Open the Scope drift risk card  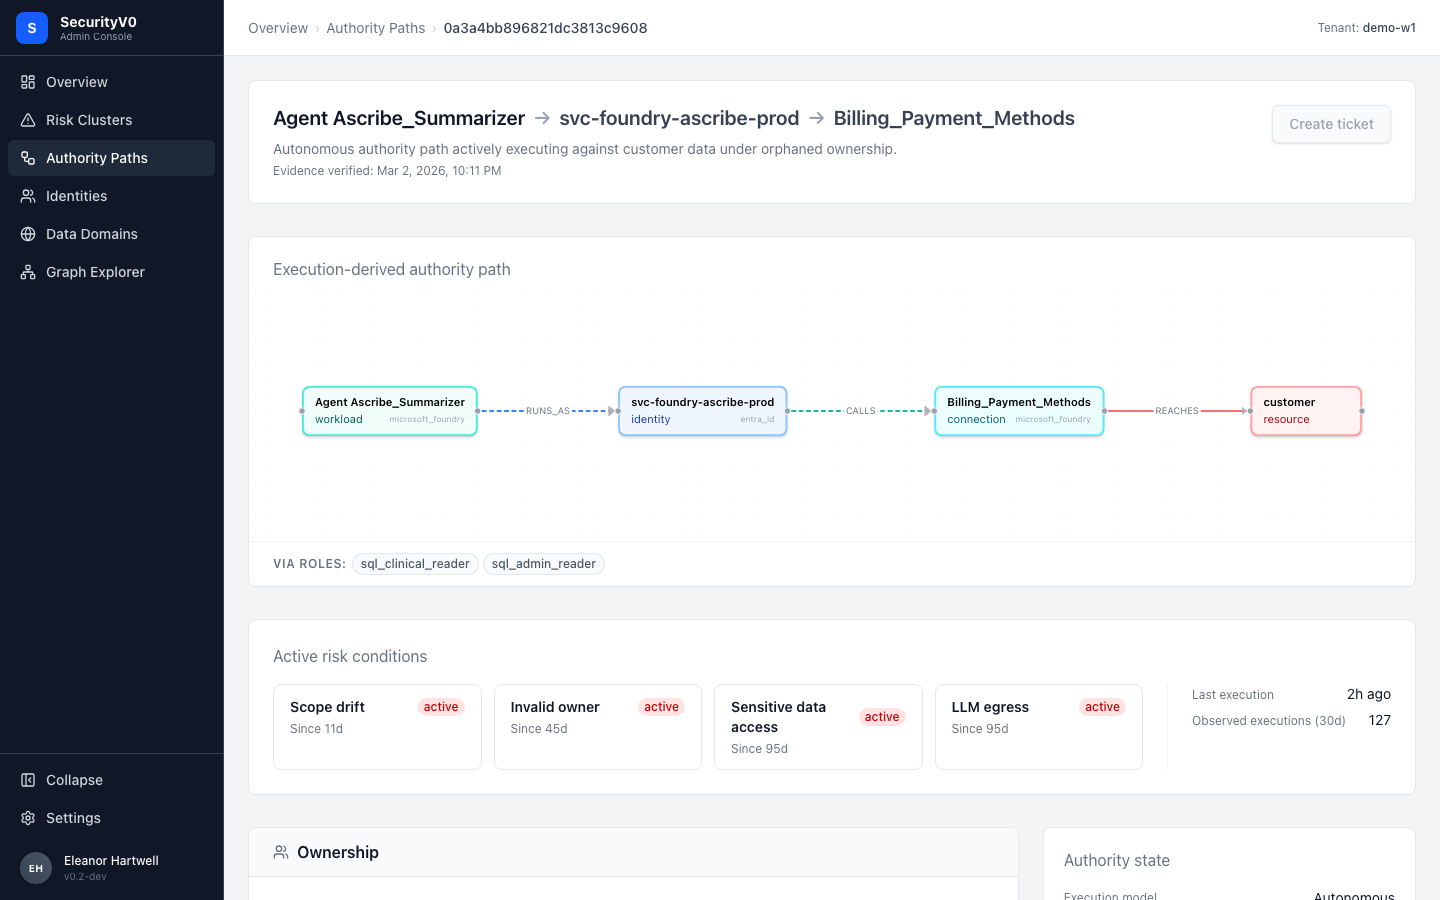coord(377,727)
